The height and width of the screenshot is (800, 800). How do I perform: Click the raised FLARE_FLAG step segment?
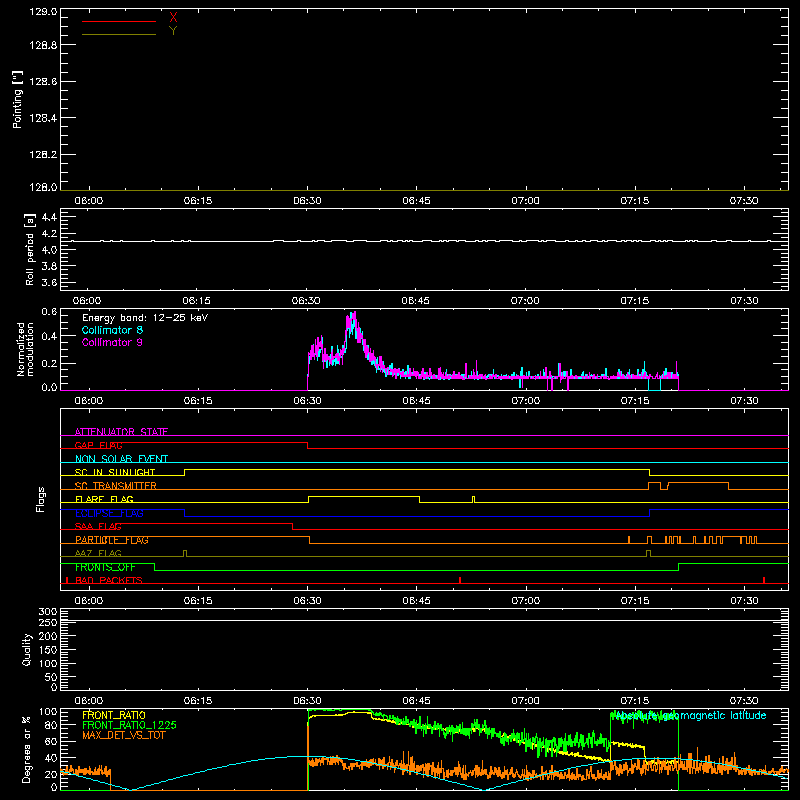pyautogui.click(x=364, y=496)
